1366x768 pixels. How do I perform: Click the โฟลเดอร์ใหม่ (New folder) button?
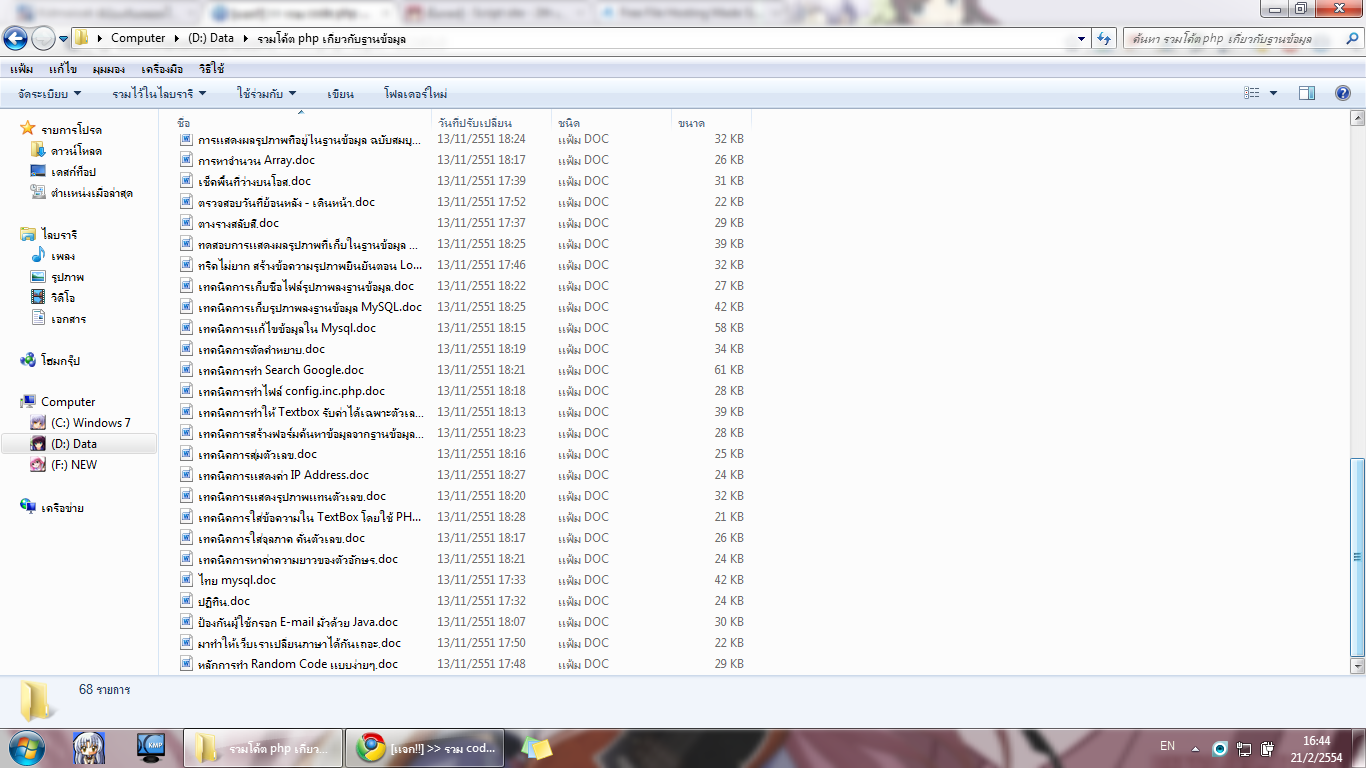pyautogui.click(x=415, y=93)
